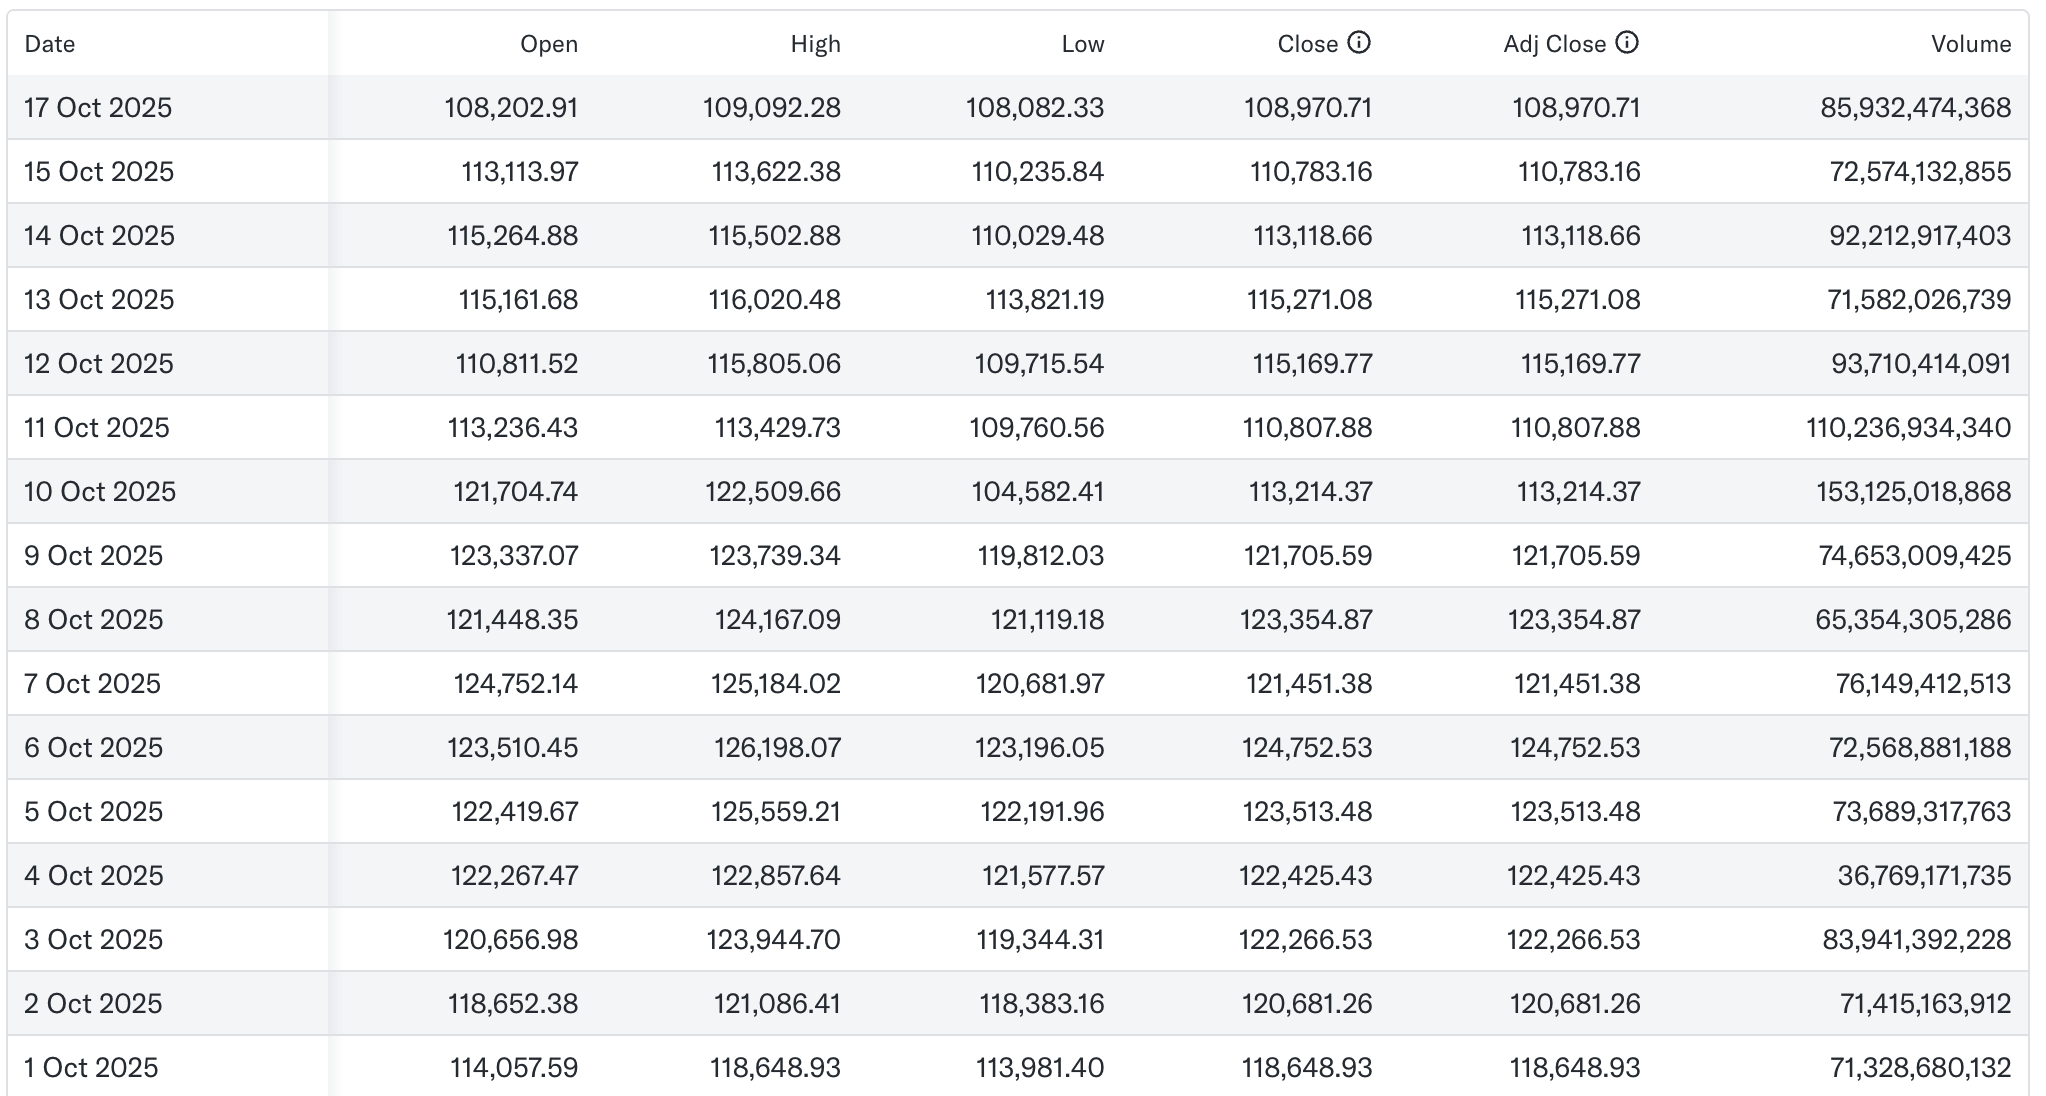Click the low price 104,582.41

[1037, 492]
